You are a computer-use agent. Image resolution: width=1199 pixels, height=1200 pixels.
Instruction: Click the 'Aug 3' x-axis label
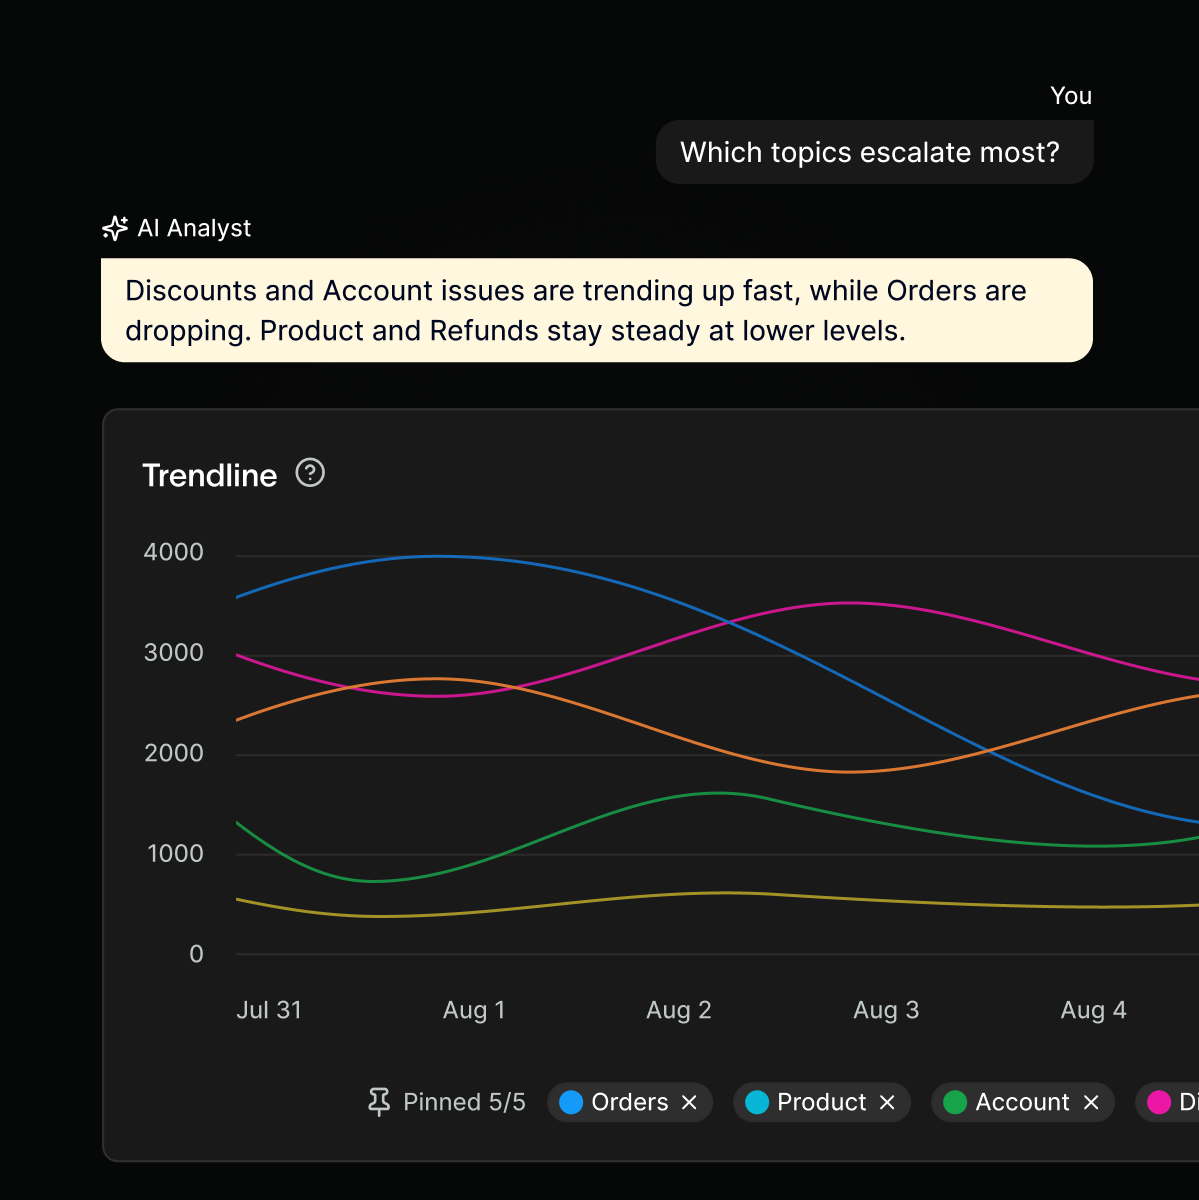(886, 1010)
